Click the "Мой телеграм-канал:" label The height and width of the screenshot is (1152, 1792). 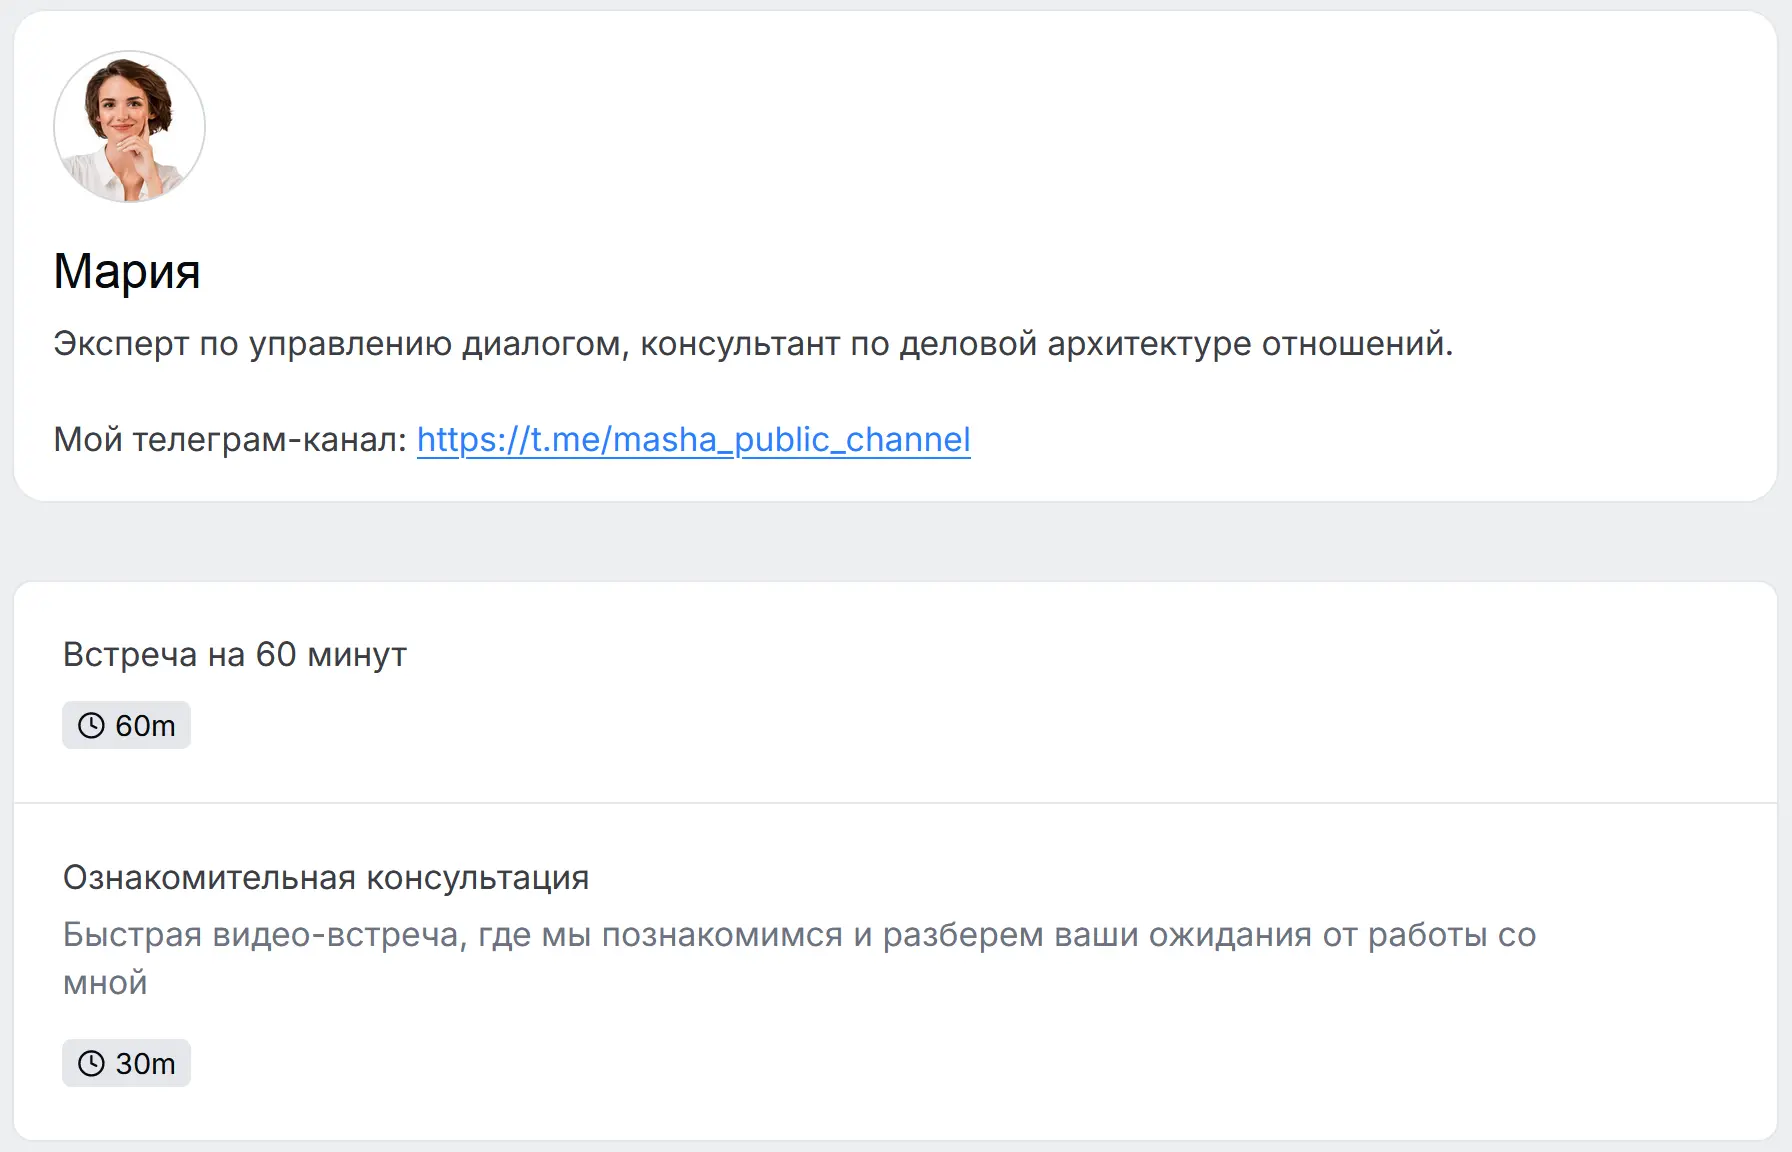230,439
